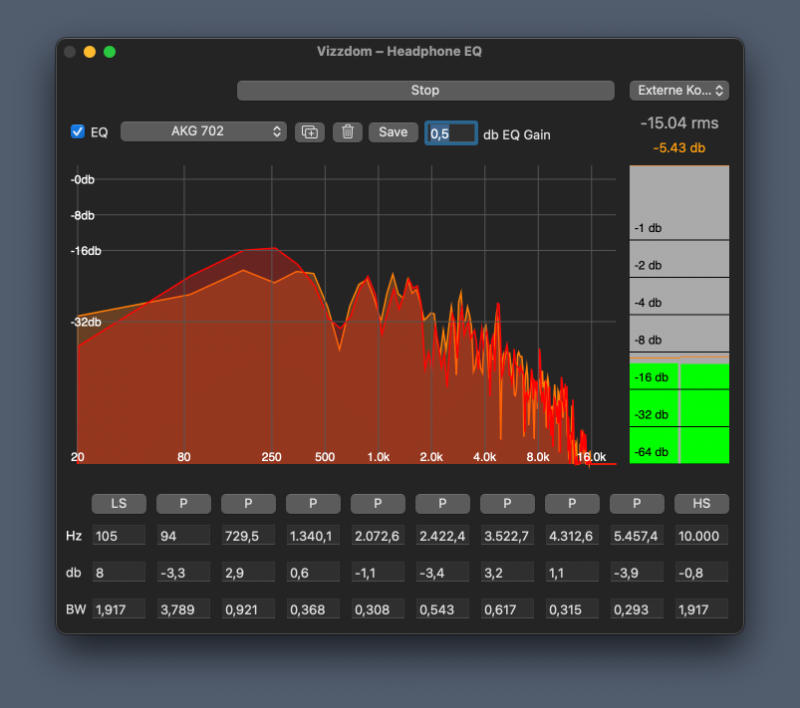Minimize the Vizzdom window with yellow button

pyautogui.click(x=90, y=52)
